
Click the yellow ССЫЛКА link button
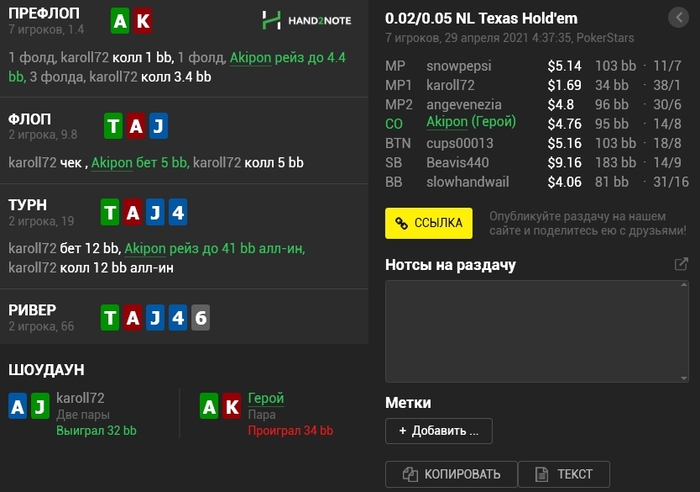click(428, 223)
